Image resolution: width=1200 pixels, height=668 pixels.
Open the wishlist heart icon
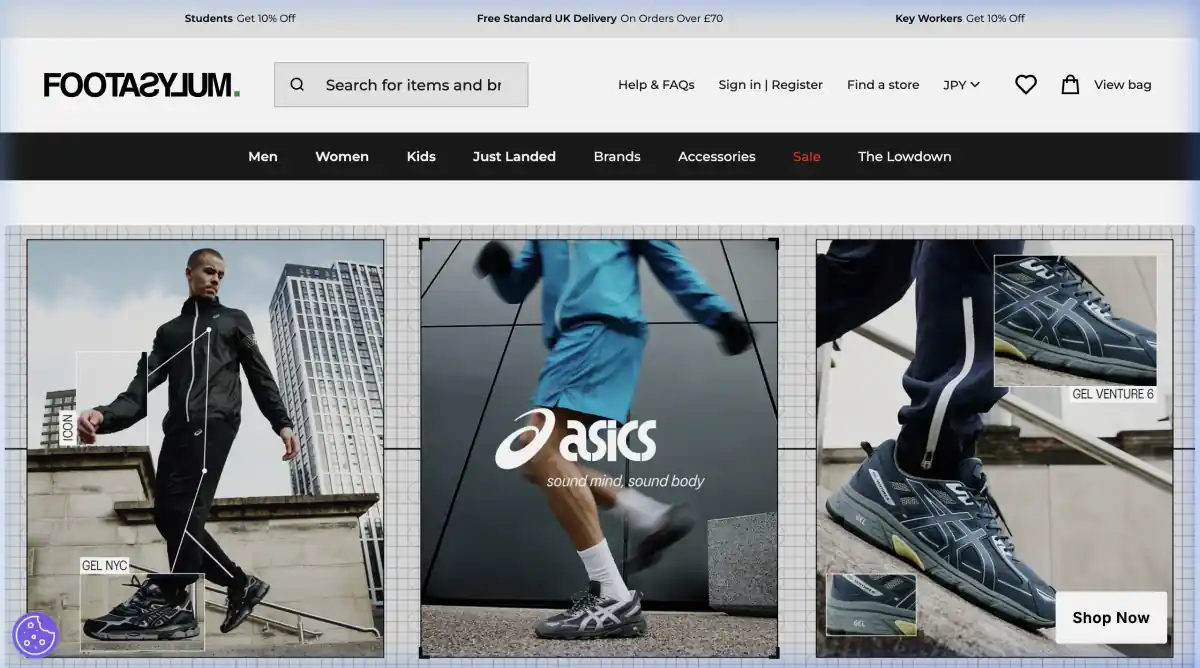pyautogui.click(x=1025, y=85)
